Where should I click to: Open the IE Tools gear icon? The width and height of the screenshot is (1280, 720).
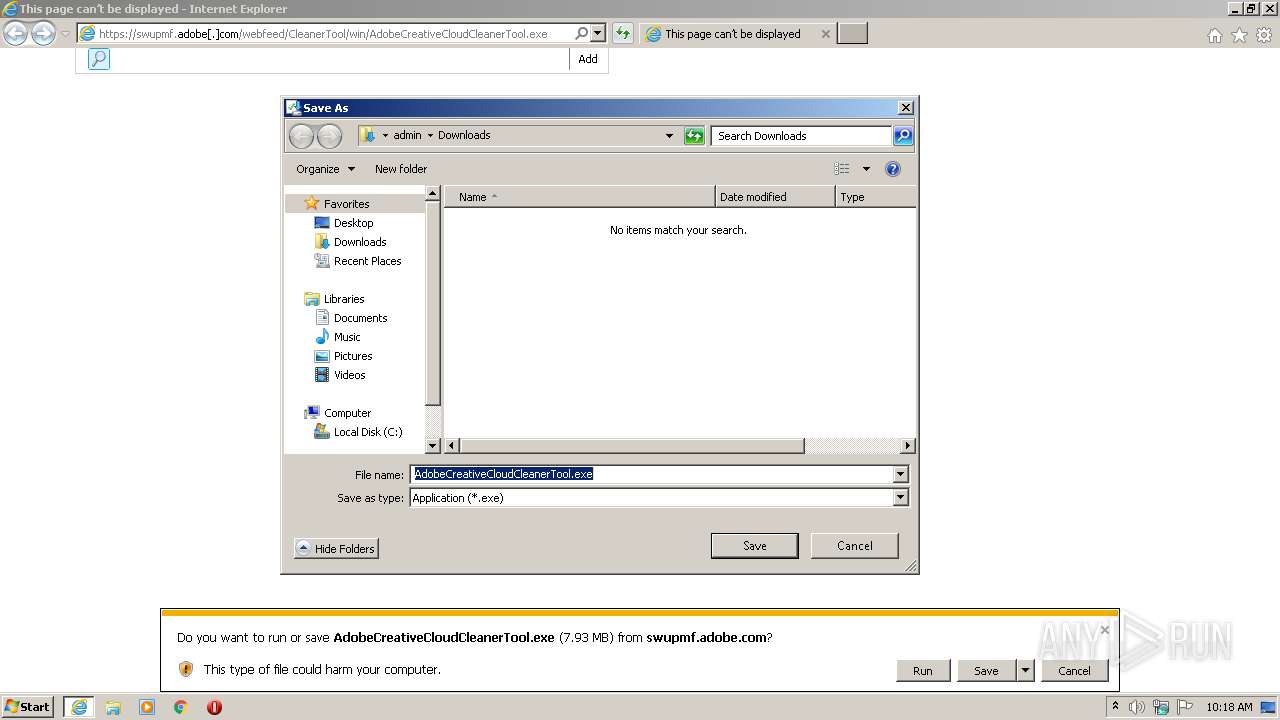pyautogui.click(x=1264, y=35)
